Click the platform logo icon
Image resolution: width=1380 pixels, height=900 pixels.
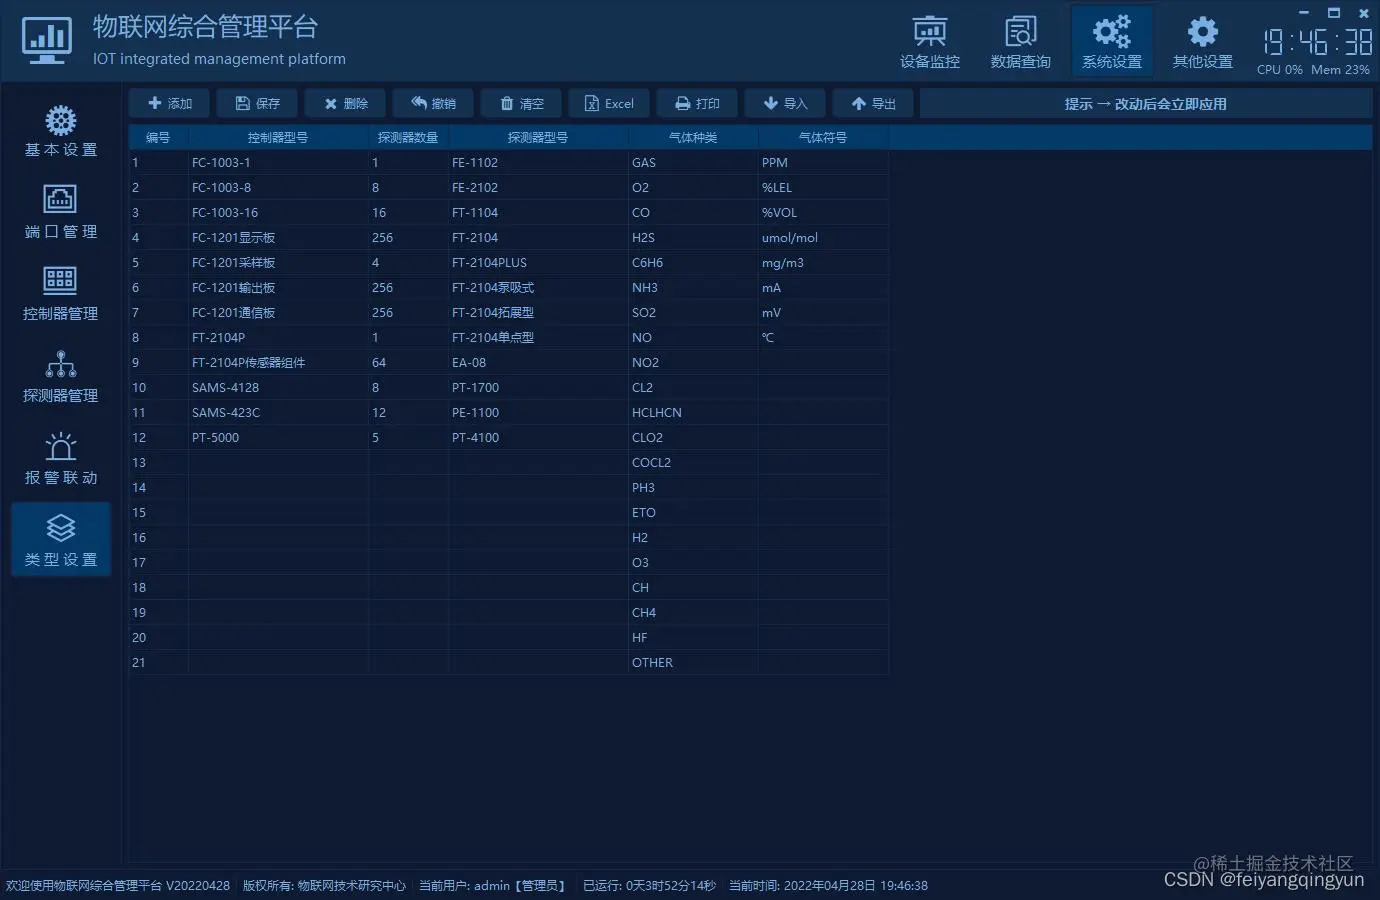point(46,40)
